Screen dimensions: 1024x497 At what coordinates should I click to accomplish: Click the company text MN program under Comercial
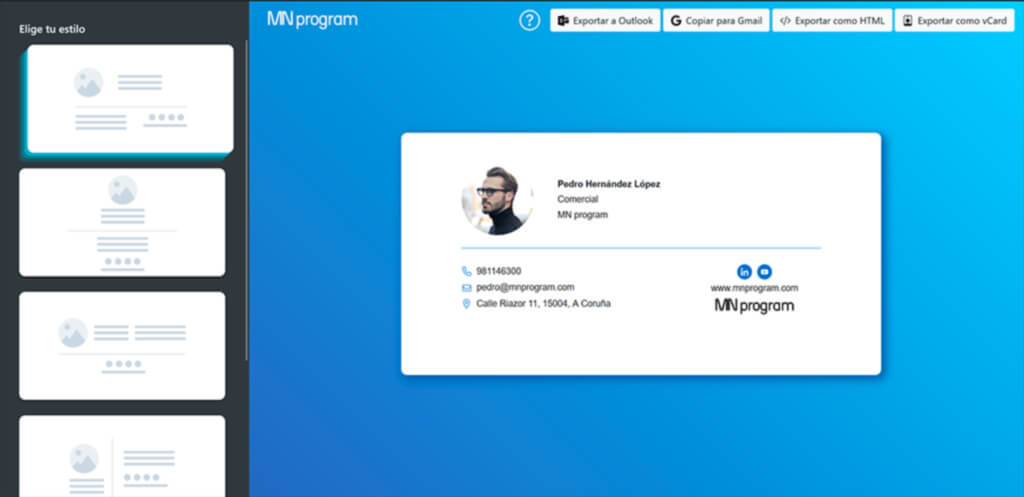click(x=583, y=215)
